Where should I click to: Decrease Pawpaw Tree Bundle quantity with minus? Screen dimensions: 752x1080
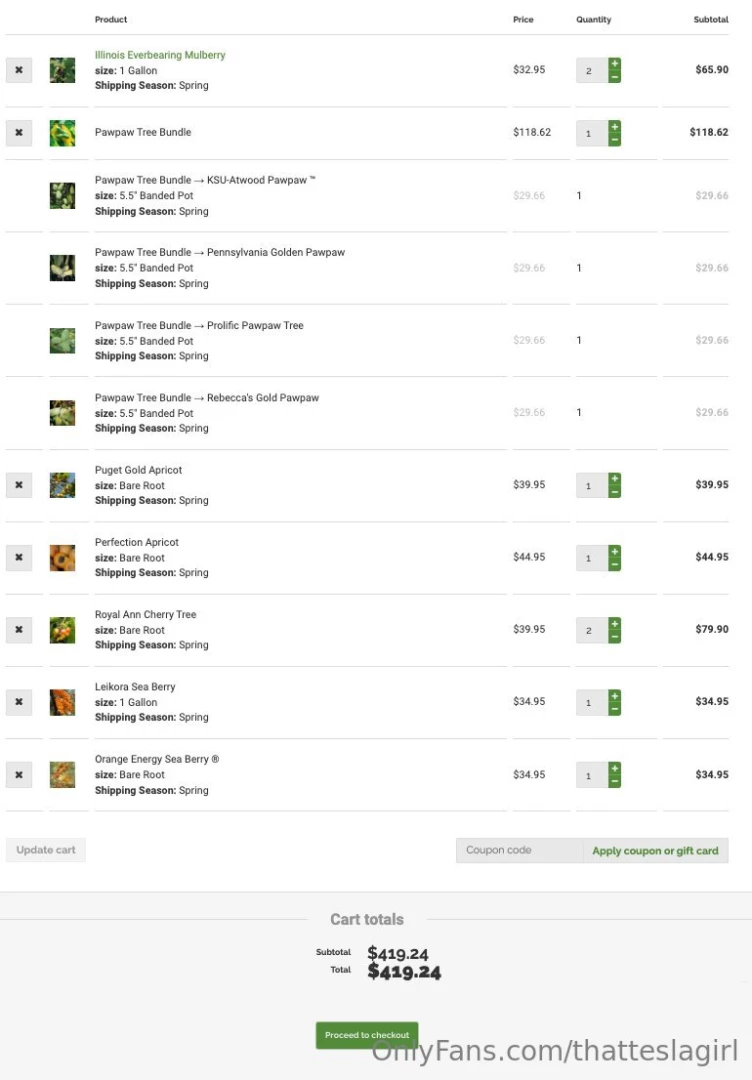(x=615, y=140)
